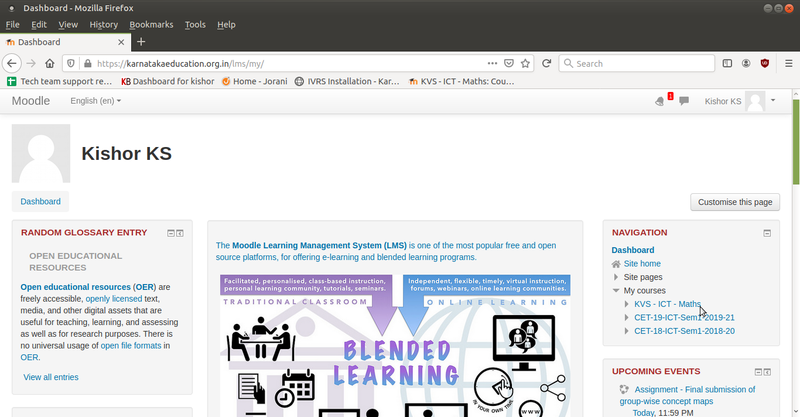Screen dimensions: 800x417
Task: Reload the current page
Action: coord(546,63)
